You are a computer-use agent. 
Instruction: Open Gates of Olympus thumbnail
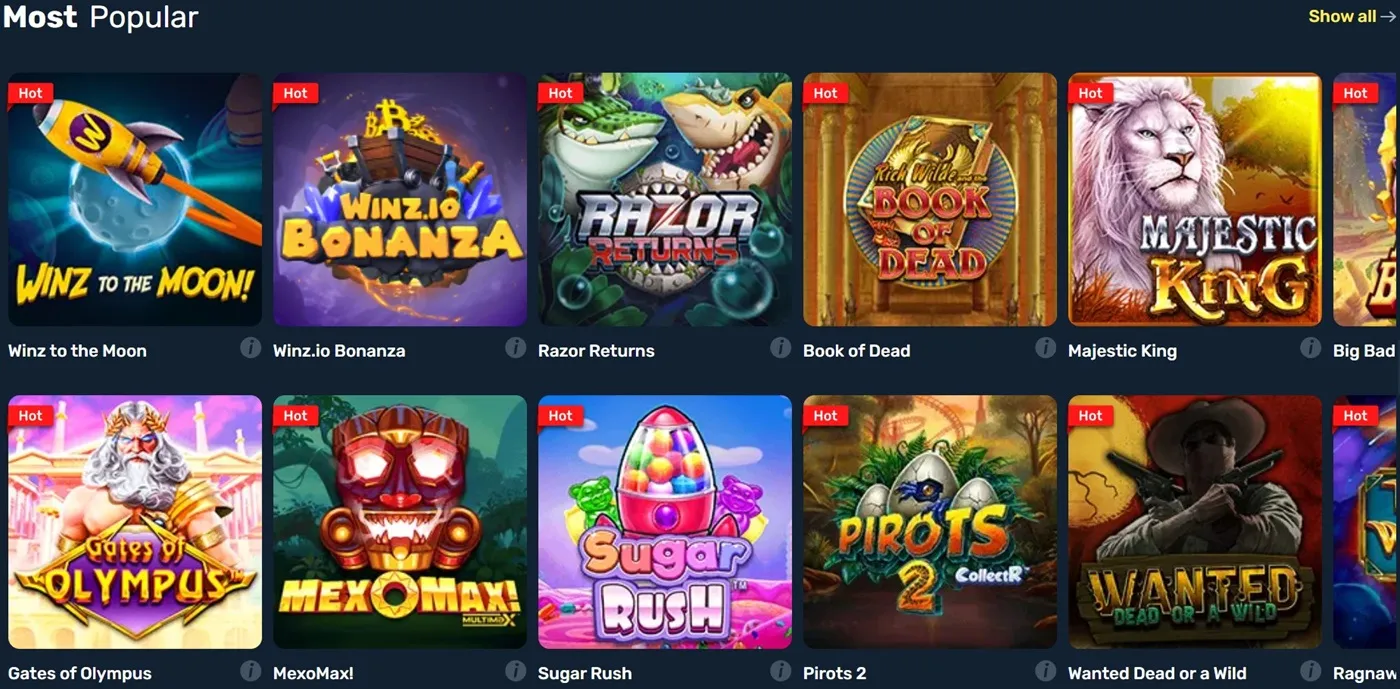tap(135, 522)
